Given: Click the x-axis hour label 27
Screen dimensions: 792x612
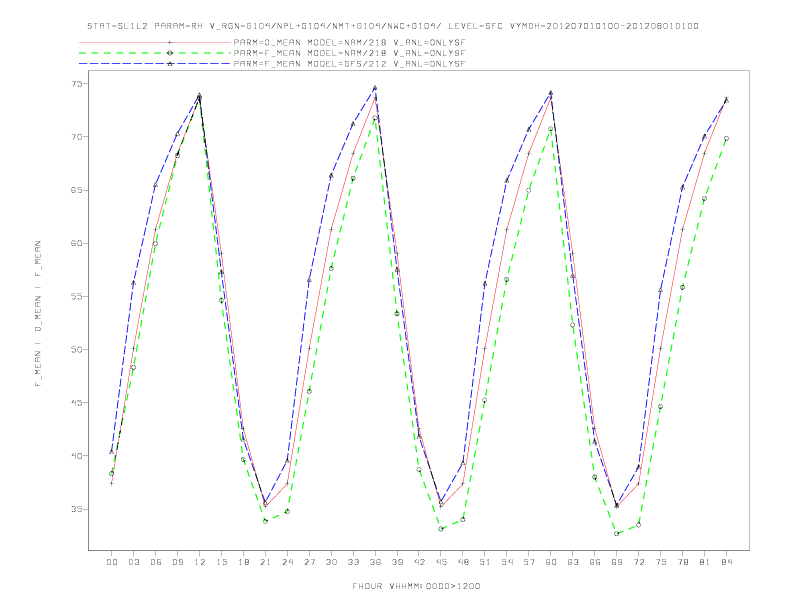Looking at the screenshot, I should pyautogui.click(x=309, y=562).
